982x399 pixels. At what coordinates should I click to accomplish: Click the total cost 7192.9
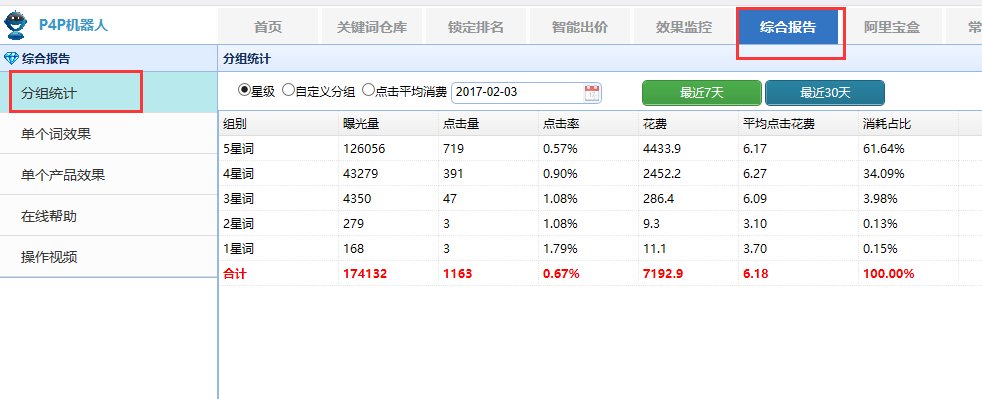click(x=663, y=274)
